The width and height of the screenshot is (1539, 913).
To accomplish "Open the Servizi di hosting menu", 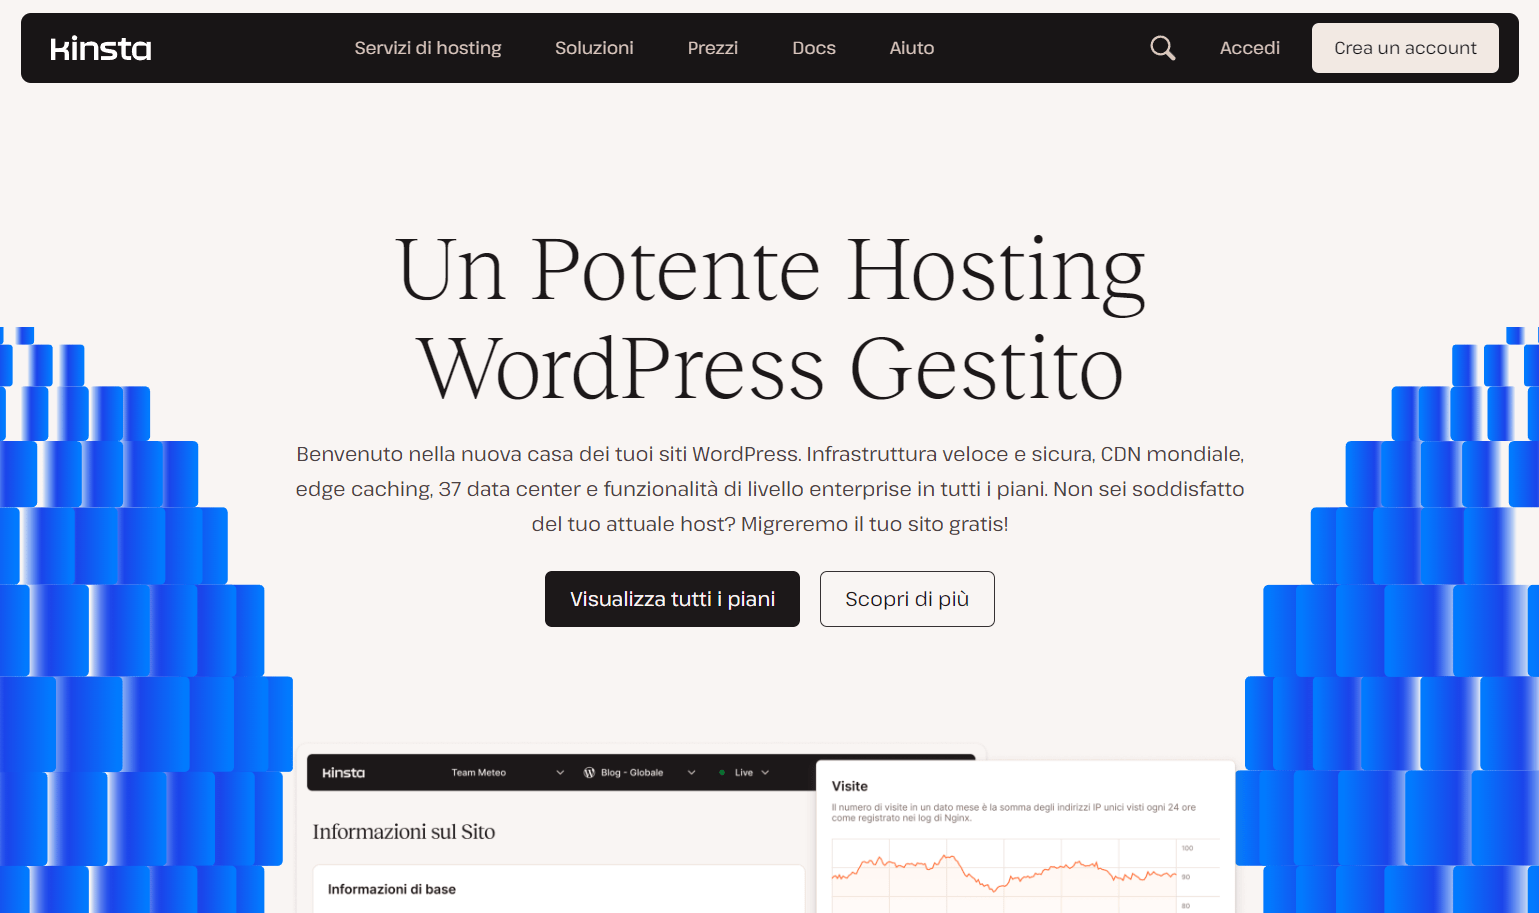I will 428,48.
